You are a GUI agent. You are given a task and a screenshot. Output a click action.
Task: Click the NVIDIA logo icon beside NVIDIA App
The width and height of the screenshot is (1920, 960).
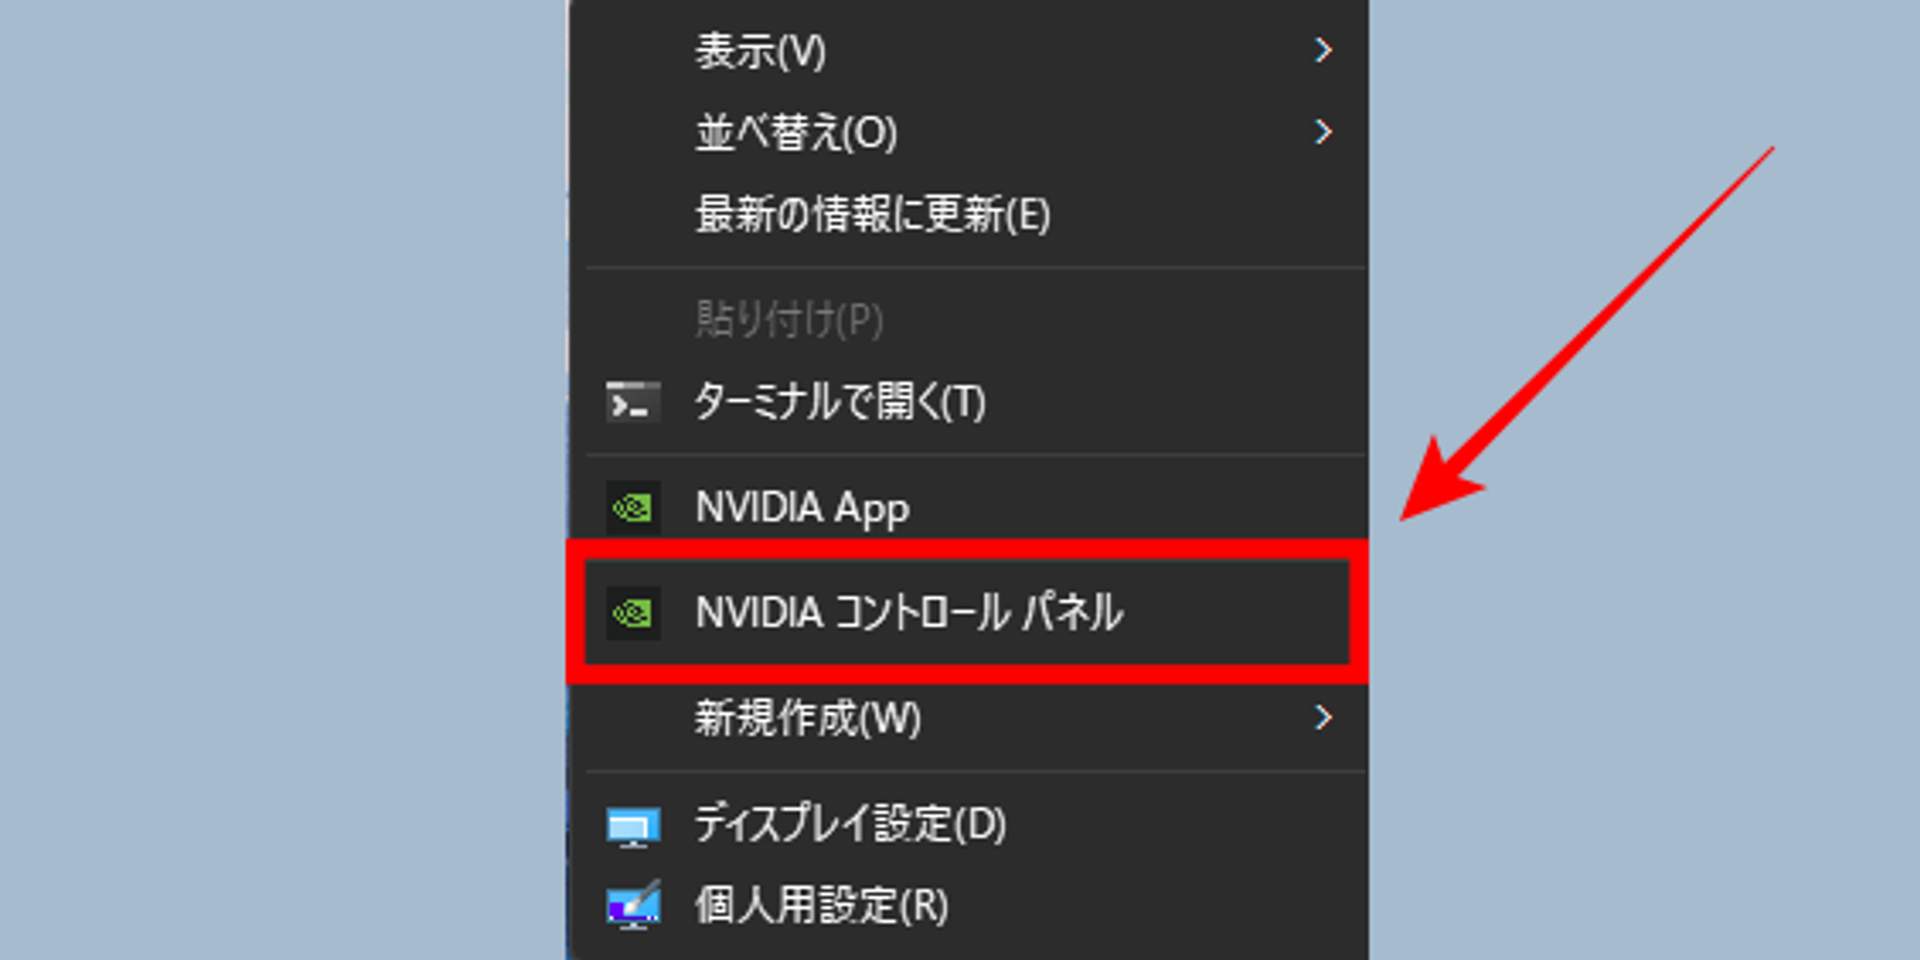click(x=633, y=508)
